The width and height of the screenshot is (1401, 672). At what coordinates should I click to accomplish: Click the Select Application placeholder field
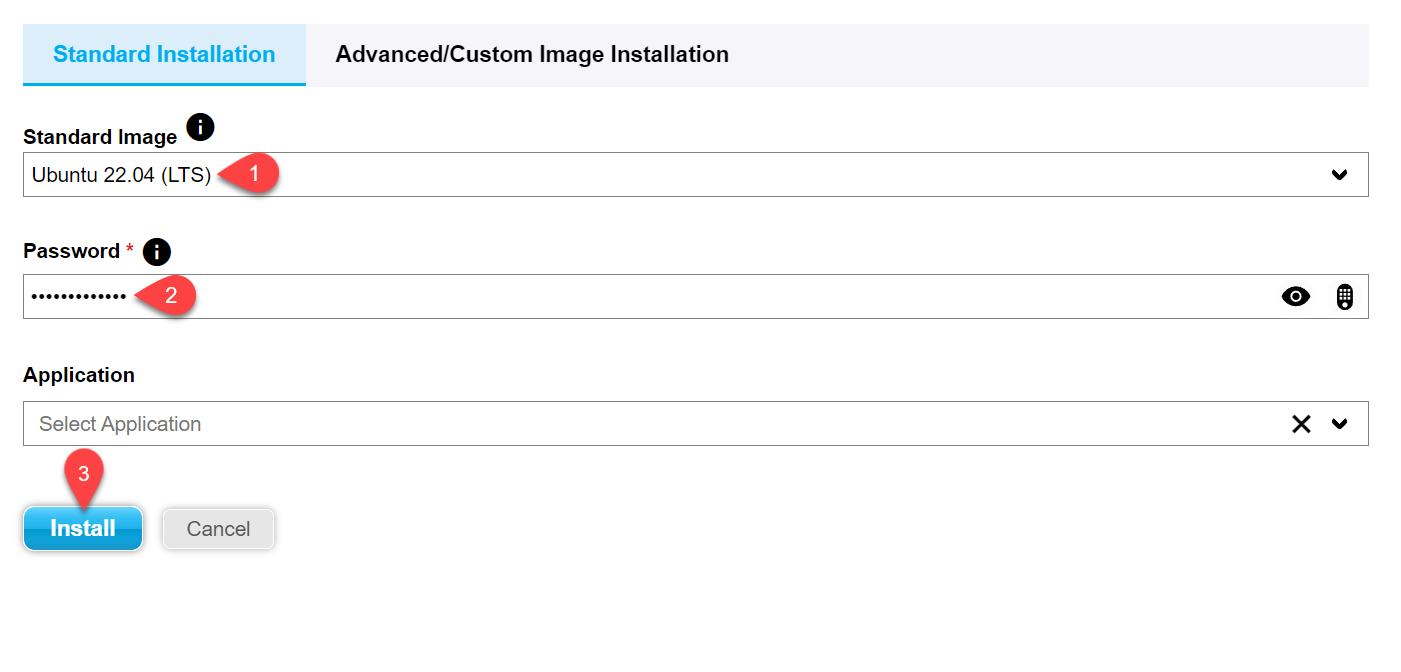coord(120,424)
